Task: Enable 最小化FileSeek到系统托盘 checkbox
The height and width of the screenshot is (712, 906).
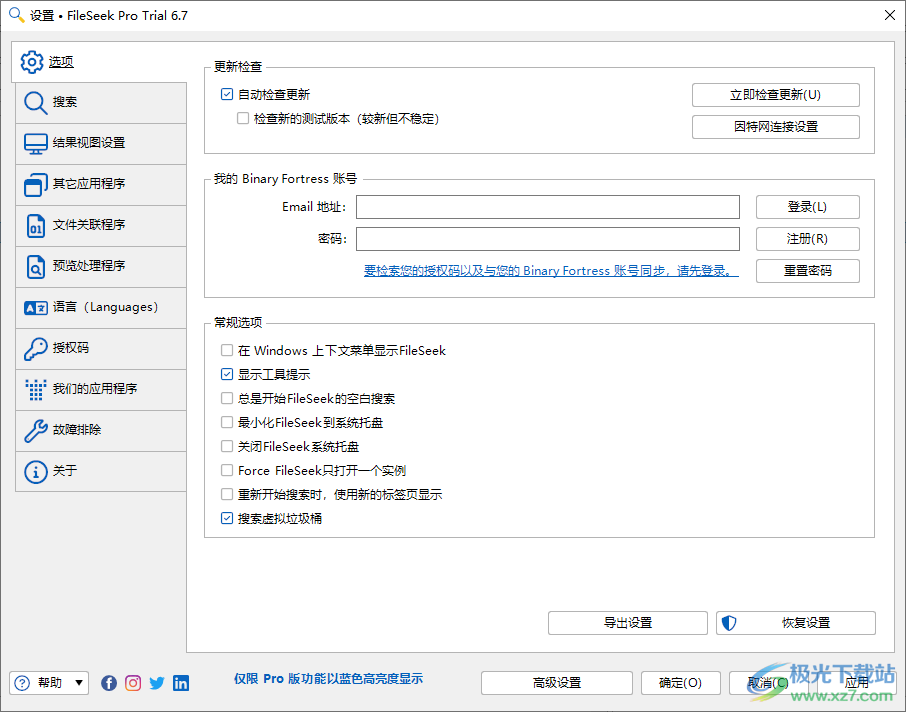Action: [227, 422]
